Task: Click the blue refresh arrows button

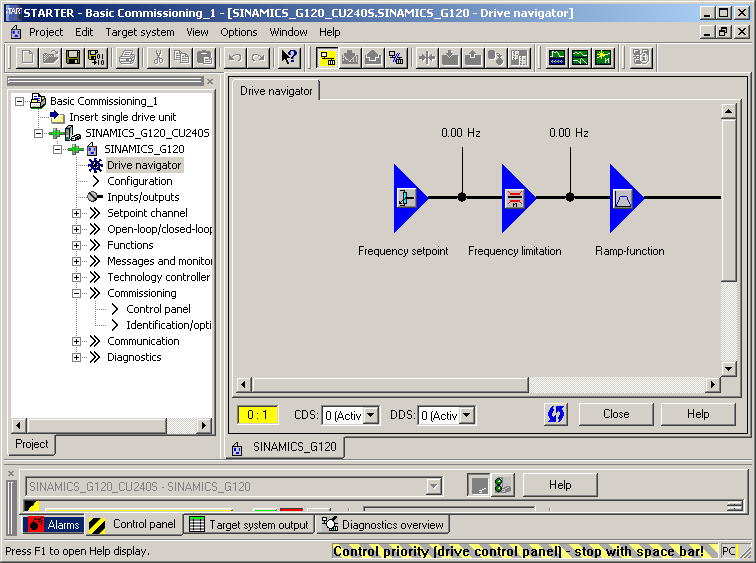Action: pyautogui.click(x=556, y=414)
